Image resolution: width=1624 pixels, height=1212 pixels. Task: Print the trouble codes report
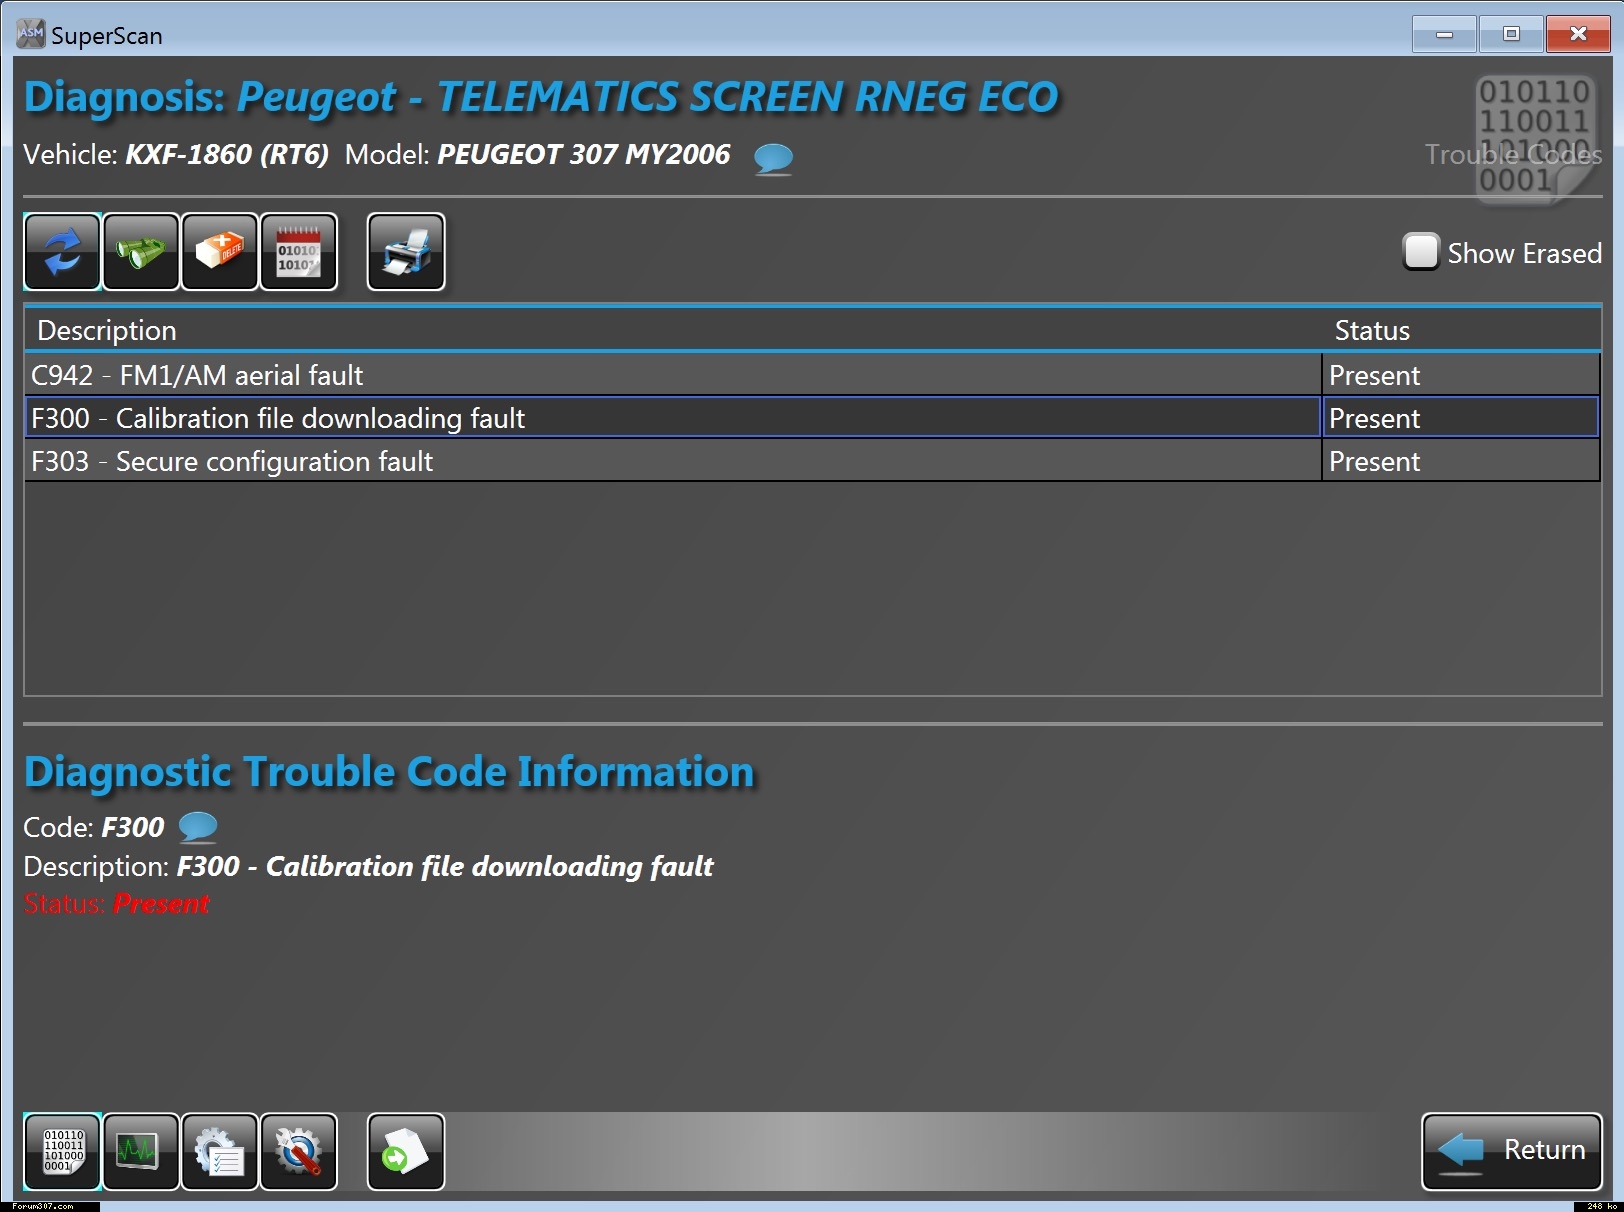point(406,252)
